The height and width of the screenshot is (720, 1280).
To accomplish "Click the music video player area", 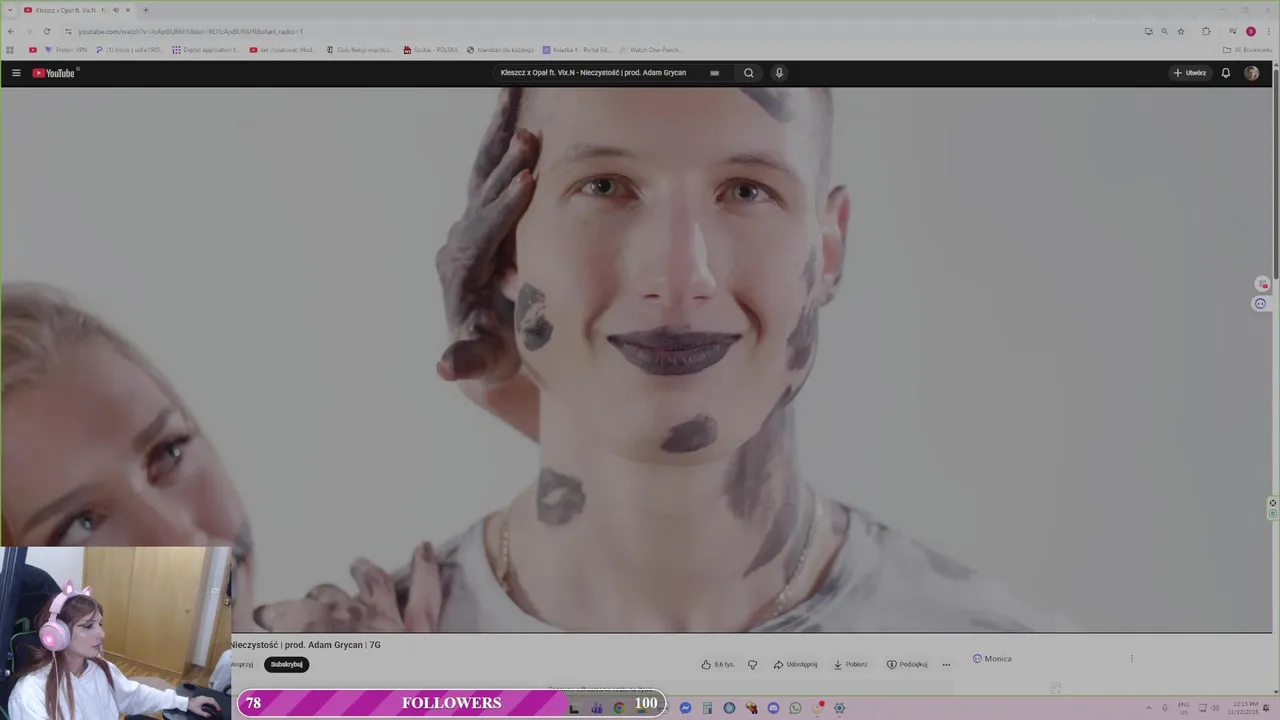I will coord(636,360).
